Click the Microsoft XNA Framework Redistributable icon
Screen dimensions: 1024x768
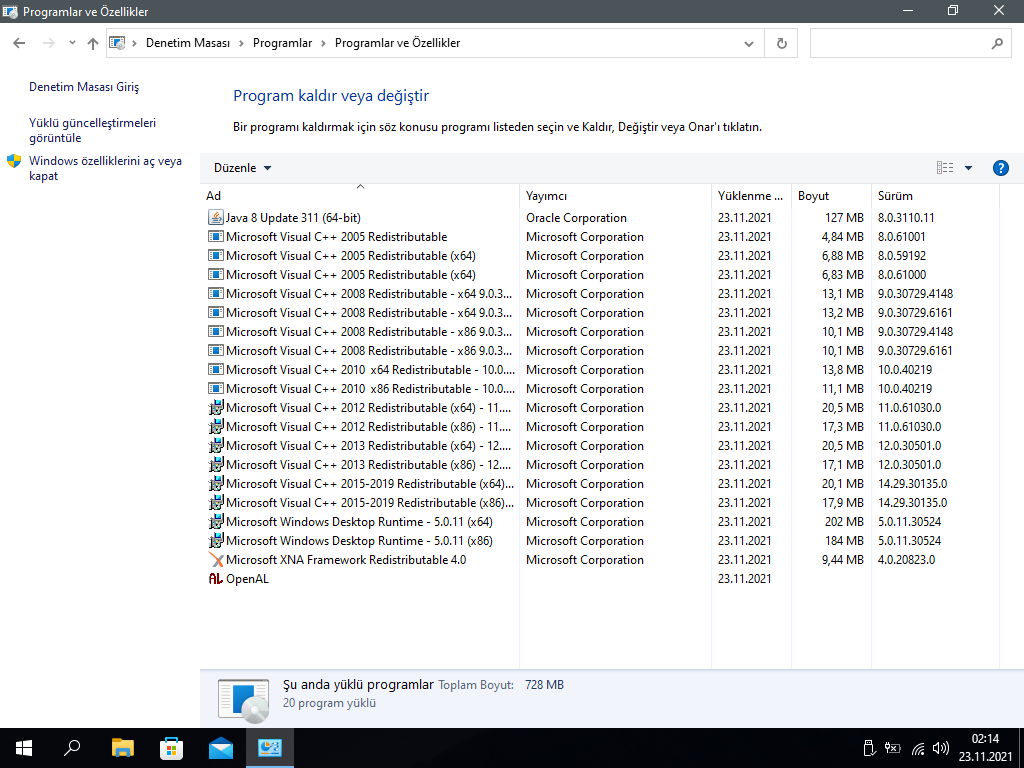216,560
